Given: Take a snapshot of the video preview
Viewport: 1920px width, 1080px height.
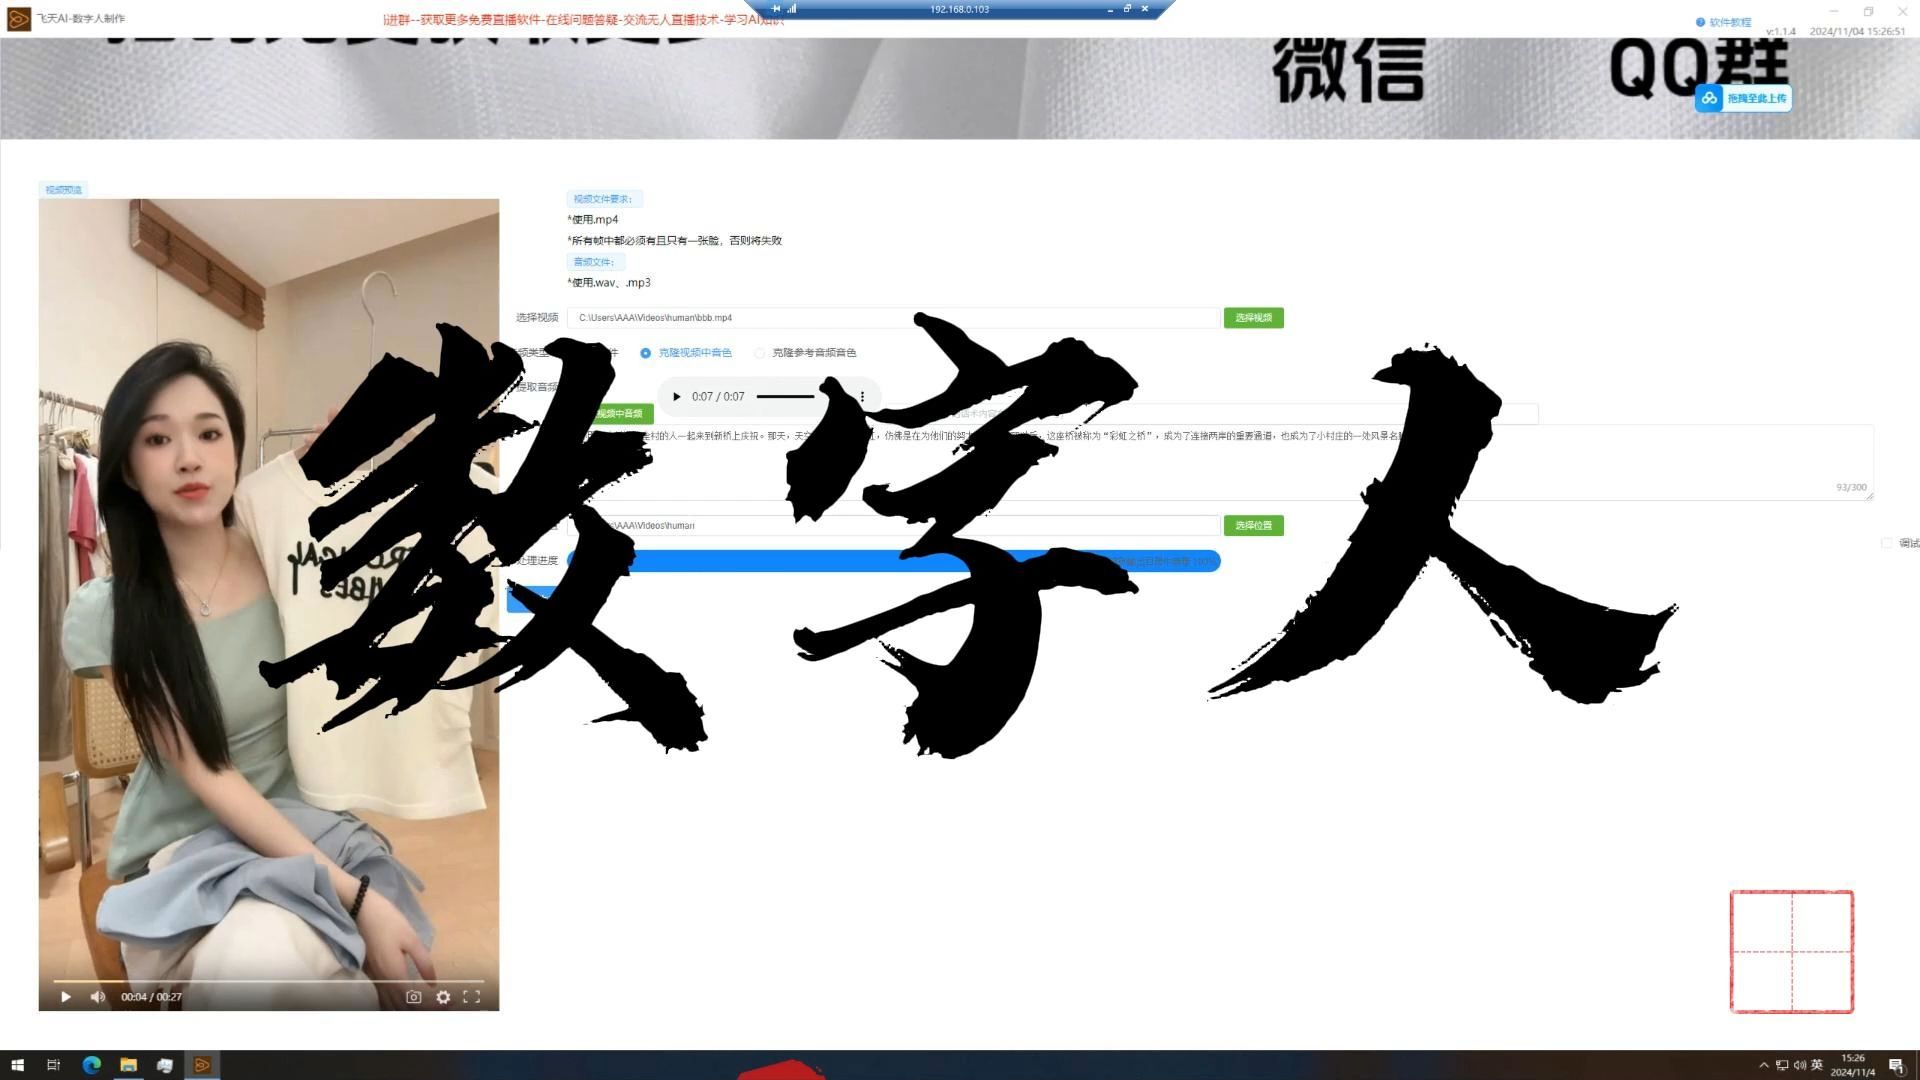Looking at the screenshot, I should click(413, 997).
